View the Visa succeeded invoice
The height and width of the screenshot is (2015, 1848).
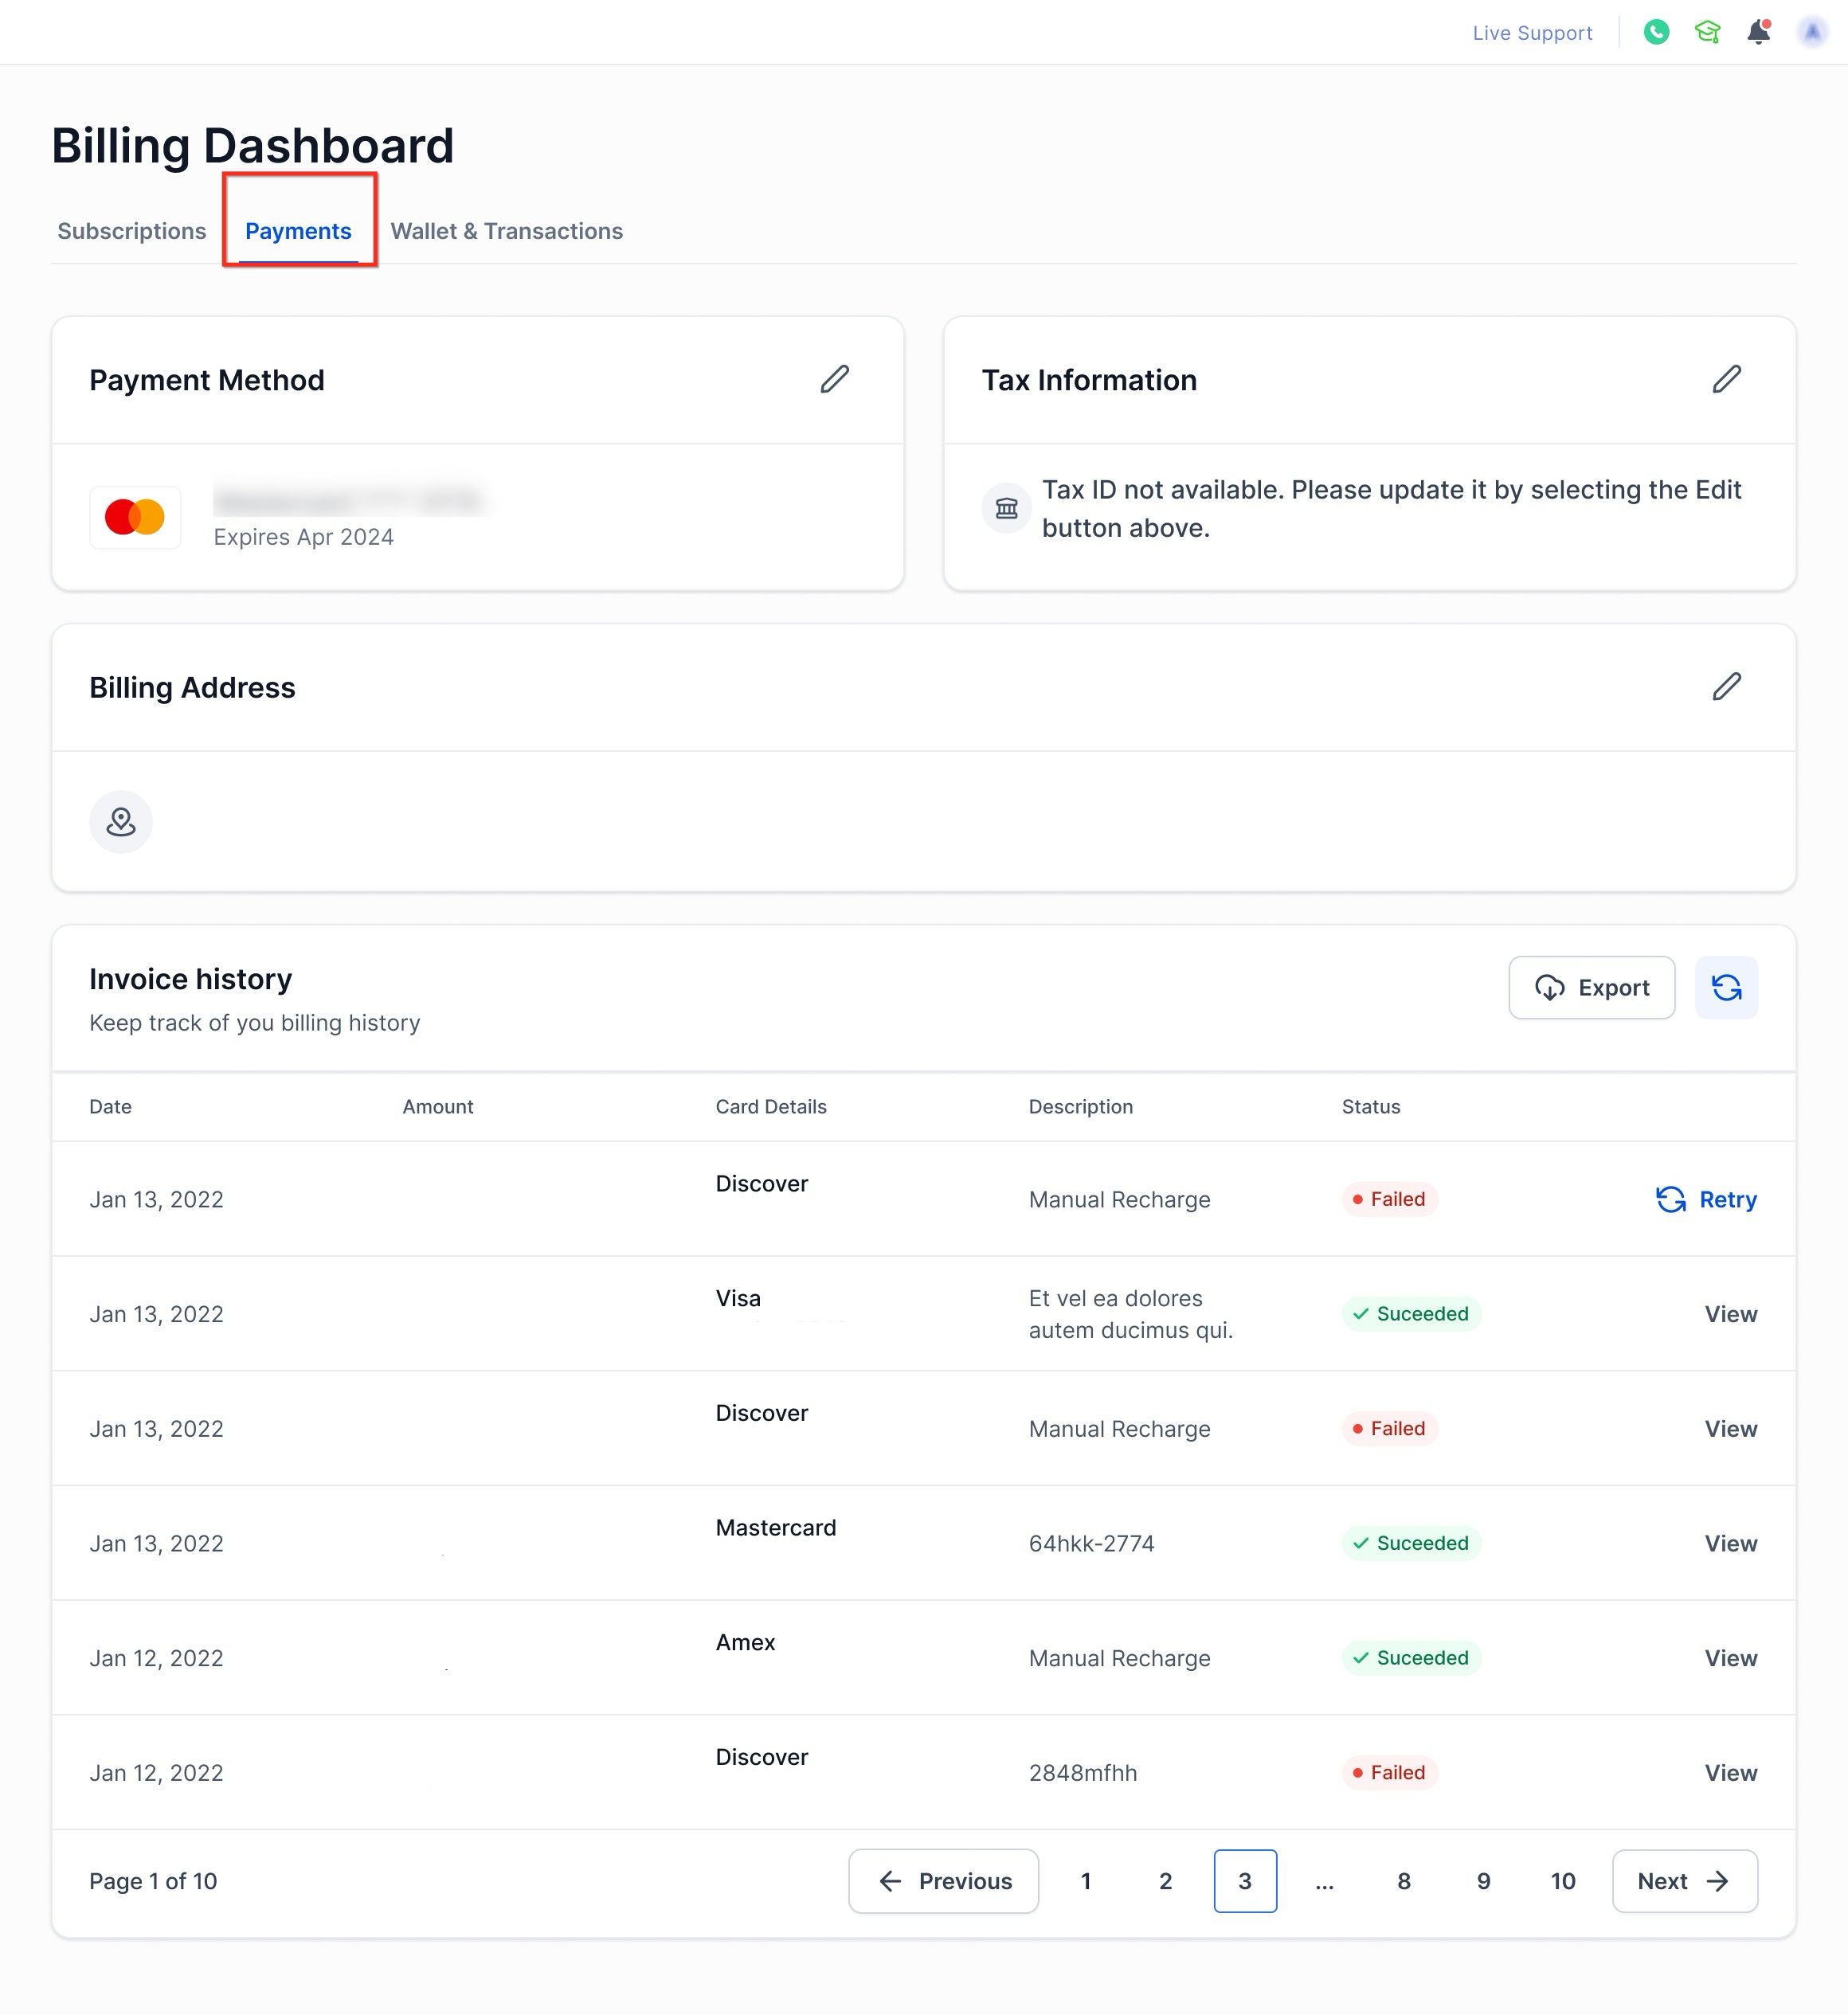click(1730, 1314)
